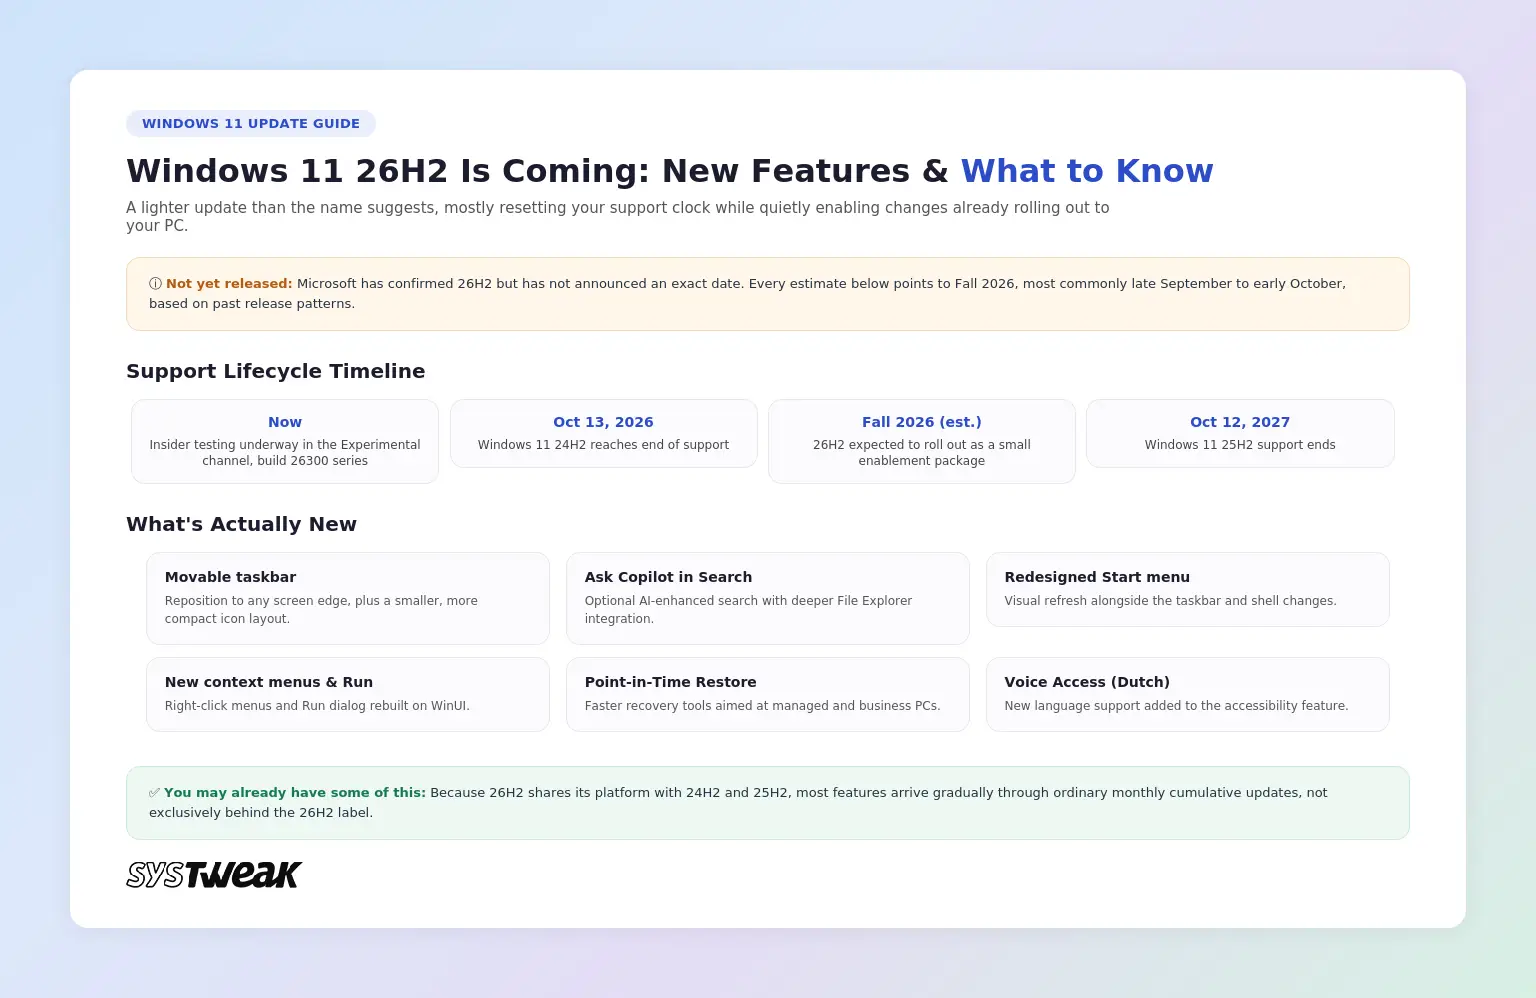1536x998 pixels.
Task: Click the Windows 11 Update Guide badge
Action: point(251,124)
